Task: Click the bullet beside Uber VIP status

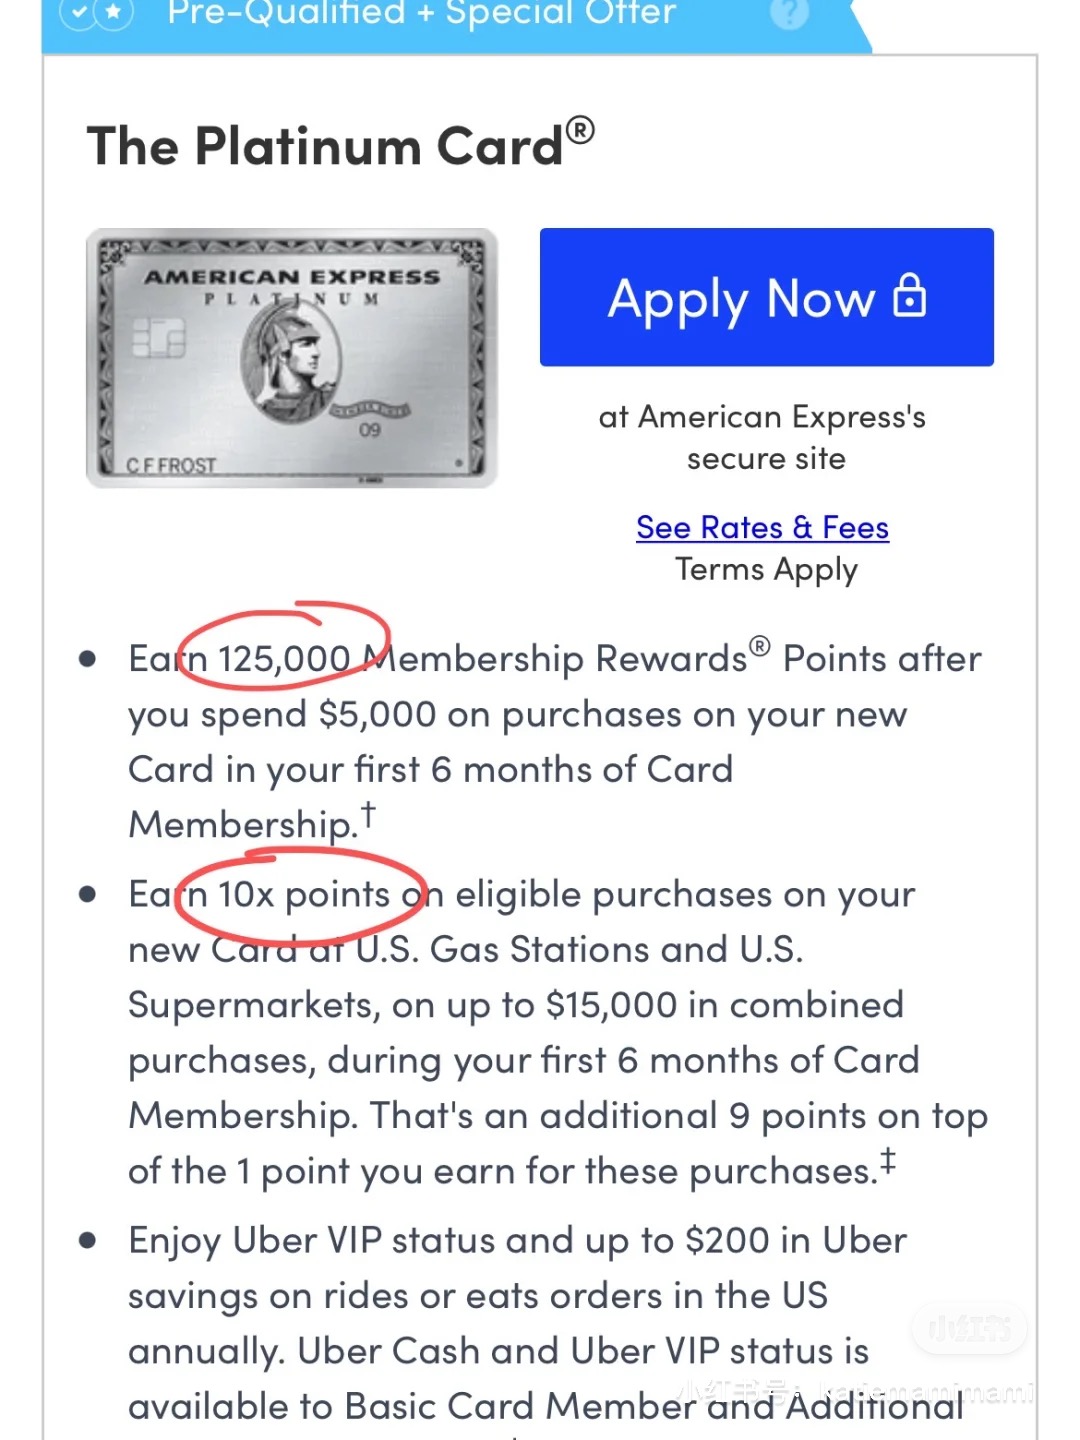Action: (x=89, y=1240)
